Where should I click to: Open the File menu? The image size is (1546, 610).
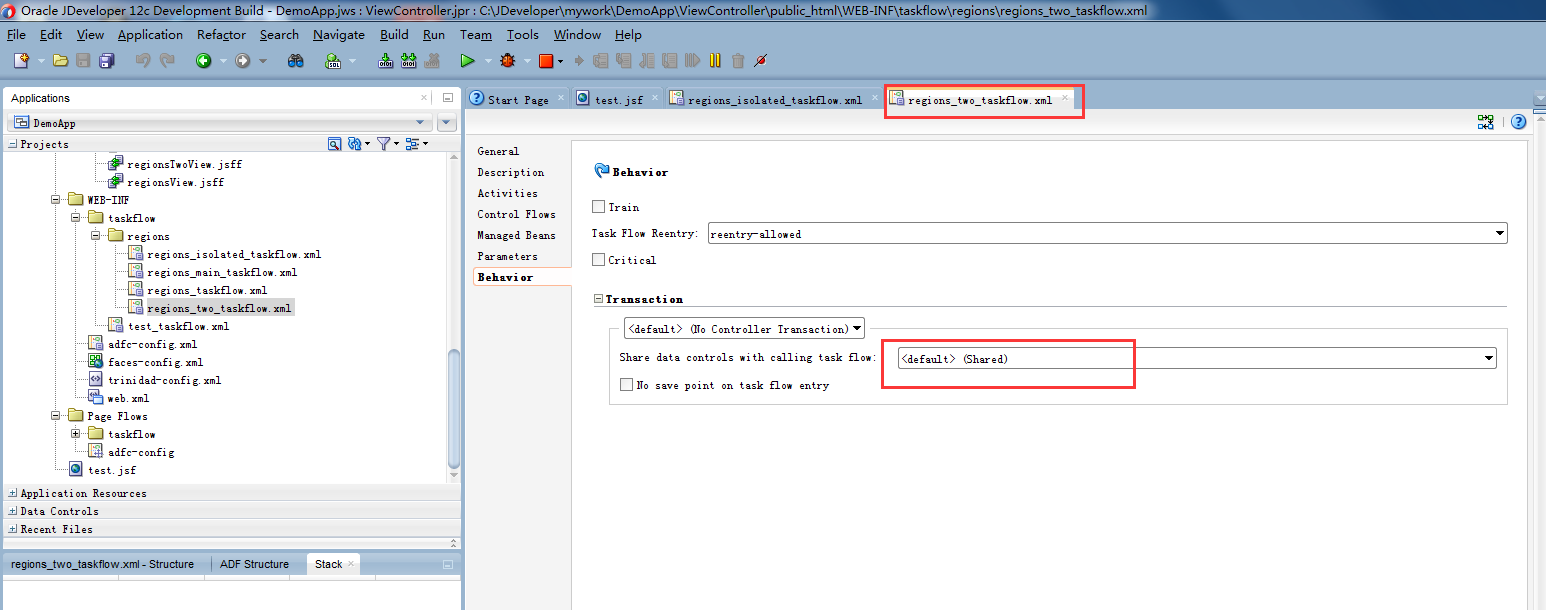tap(16, 35)
